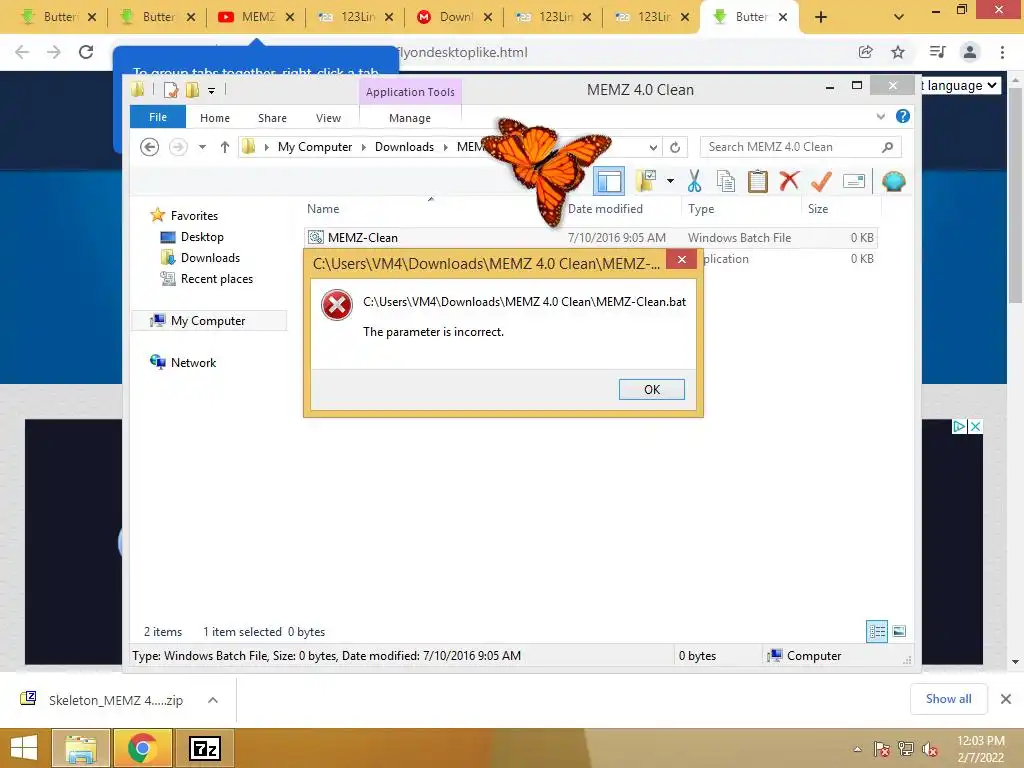Viewport: 1024px width, 768px height.
Task: Click the Application Tools contextual tab header
Action: click(x=410, y=92)
